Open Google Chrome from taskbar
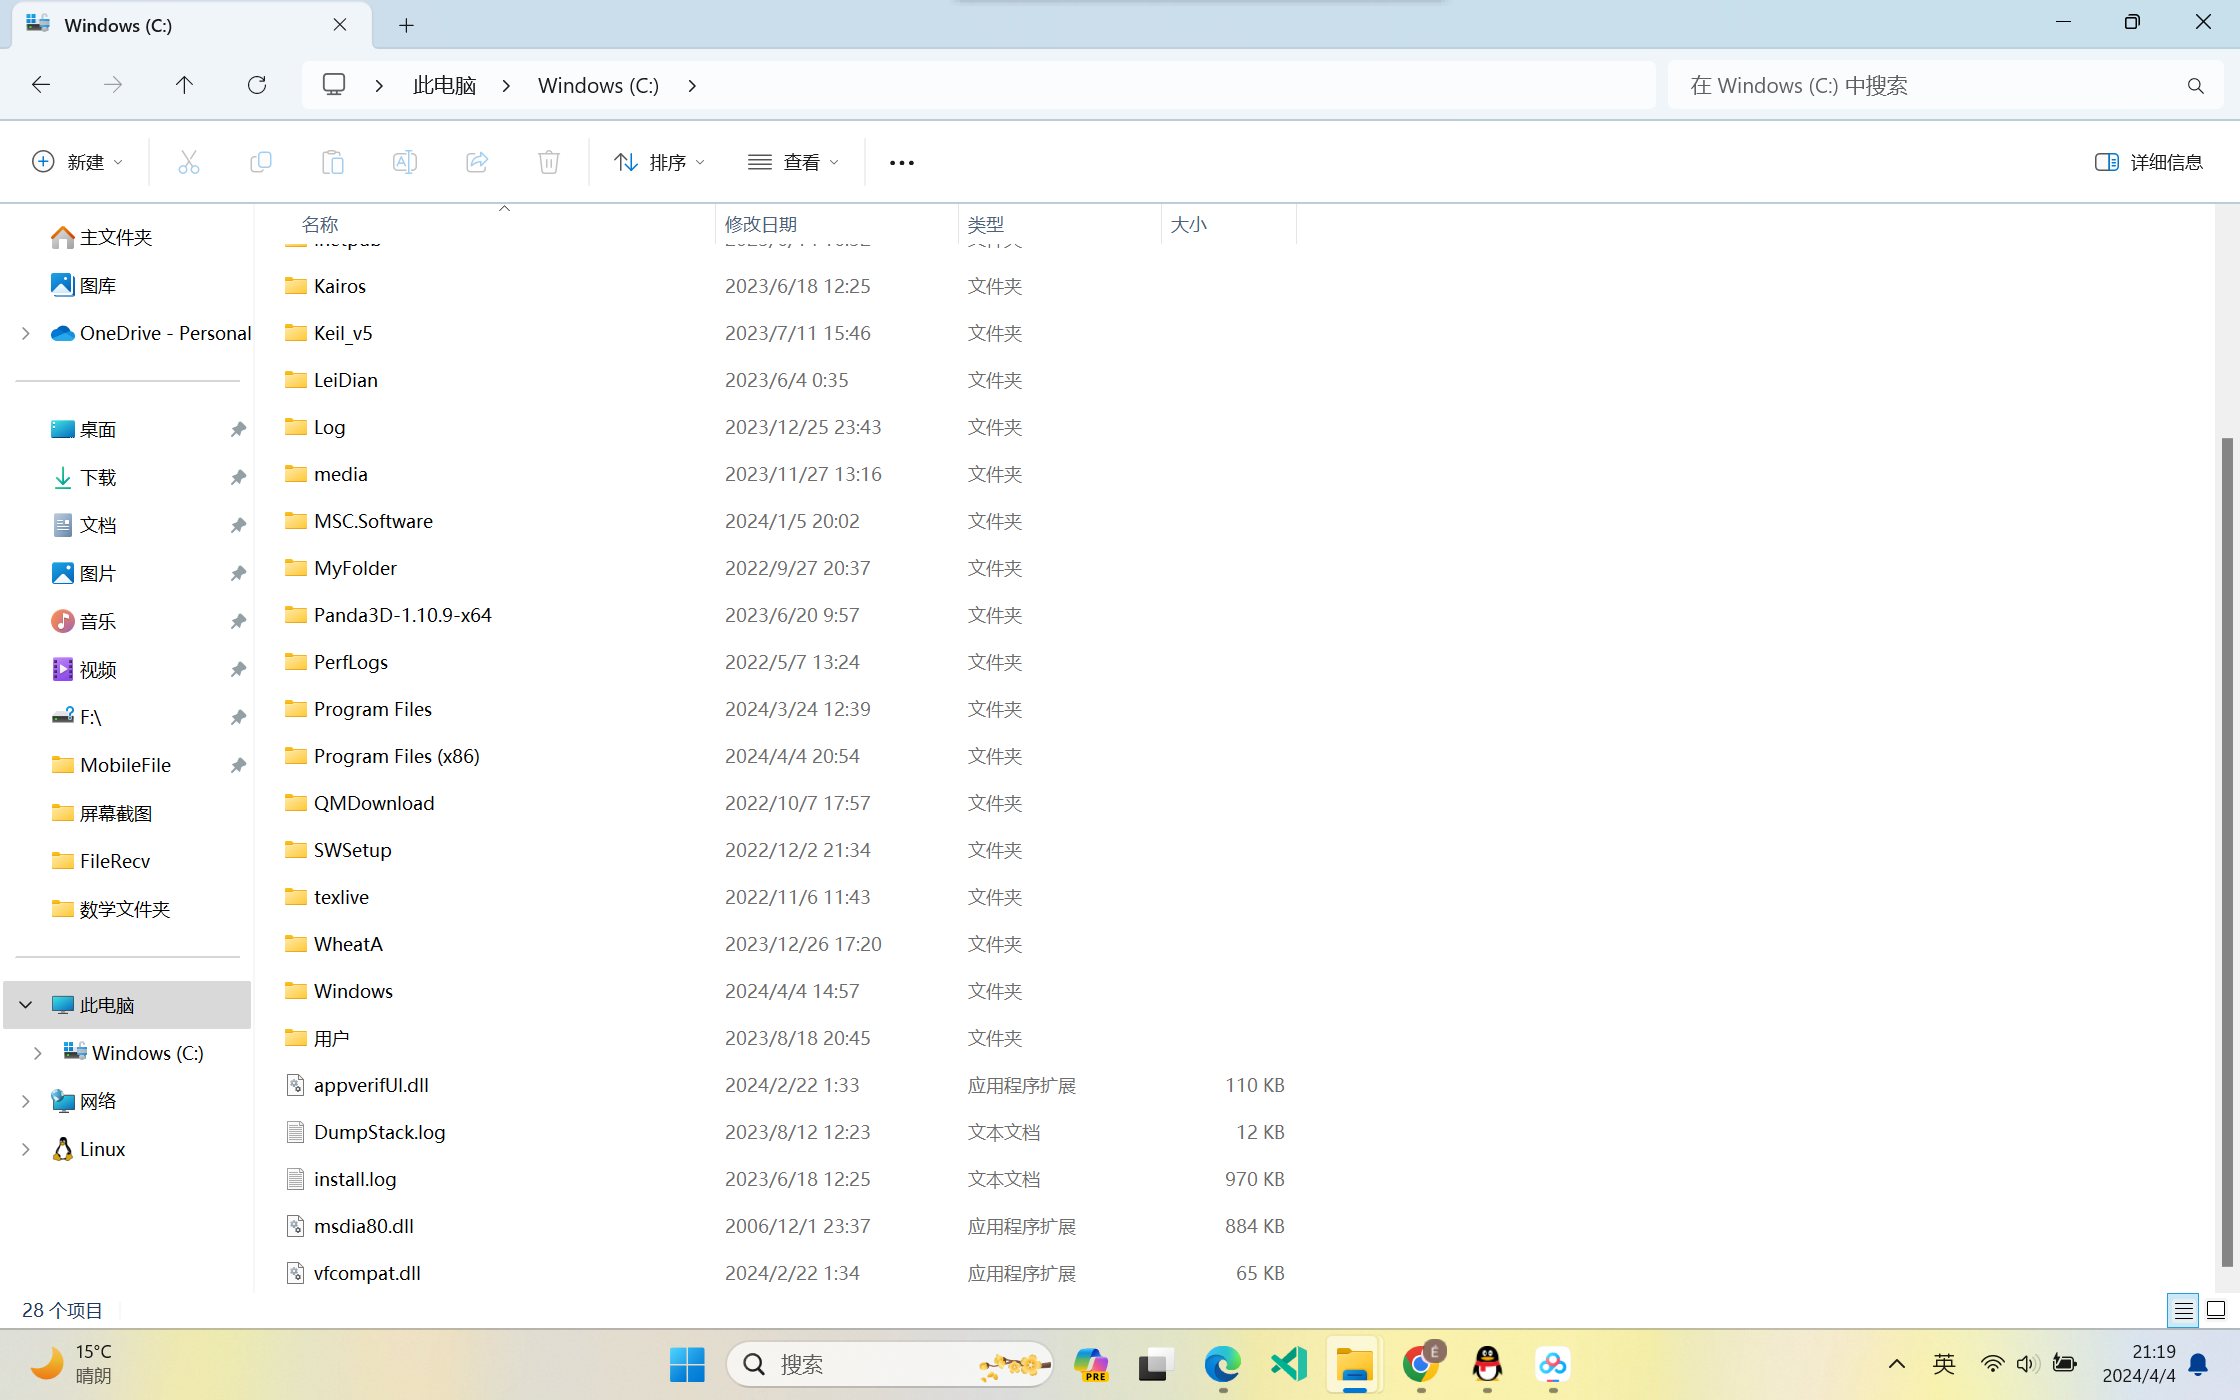 tap(1421, 1365)
